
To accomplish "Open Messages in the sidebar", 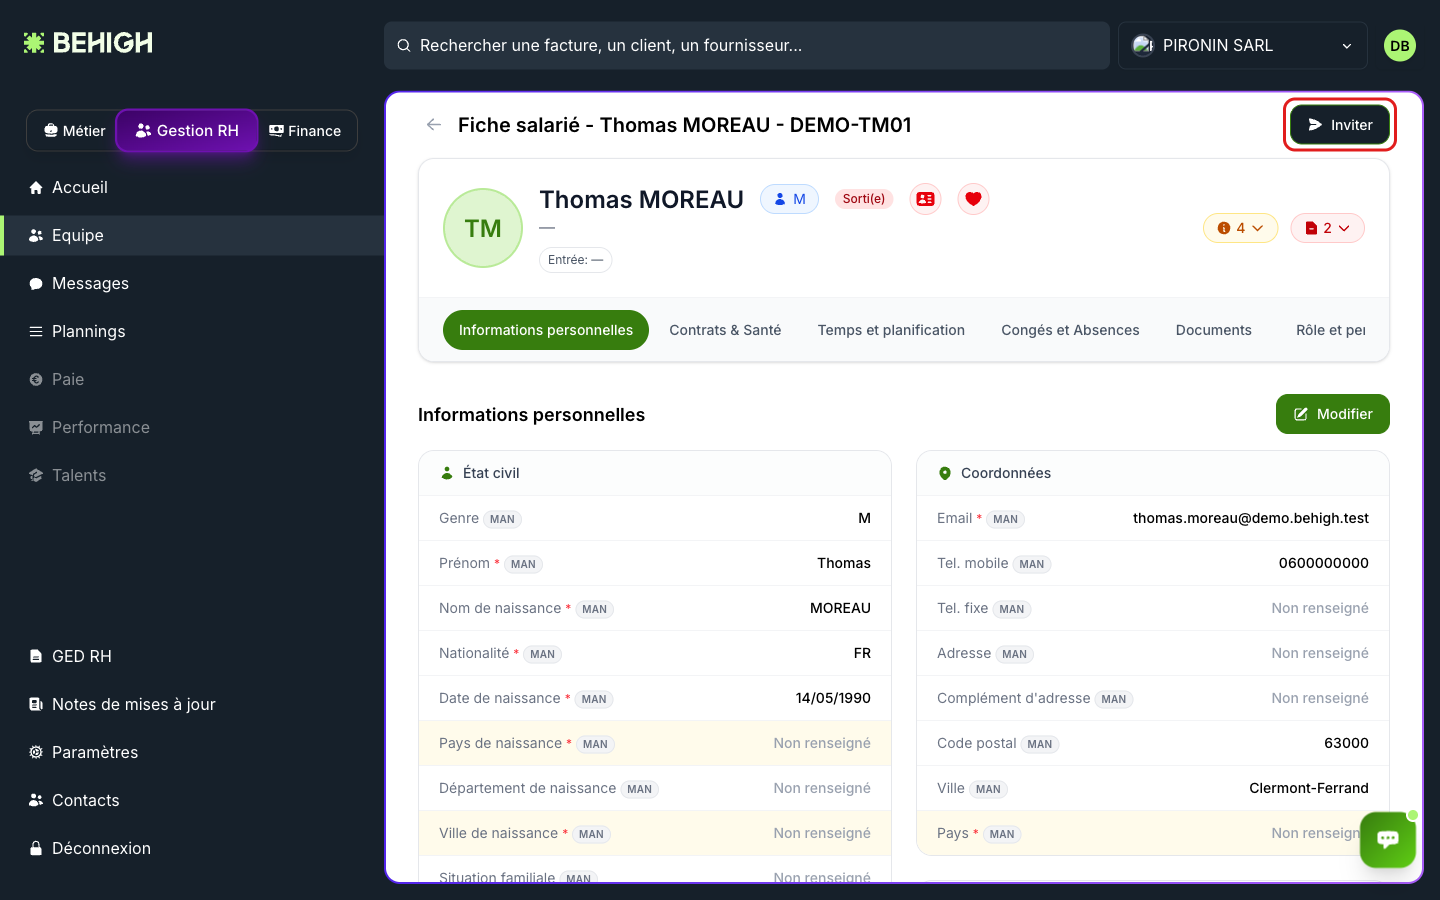I will [x=192, y=283].
